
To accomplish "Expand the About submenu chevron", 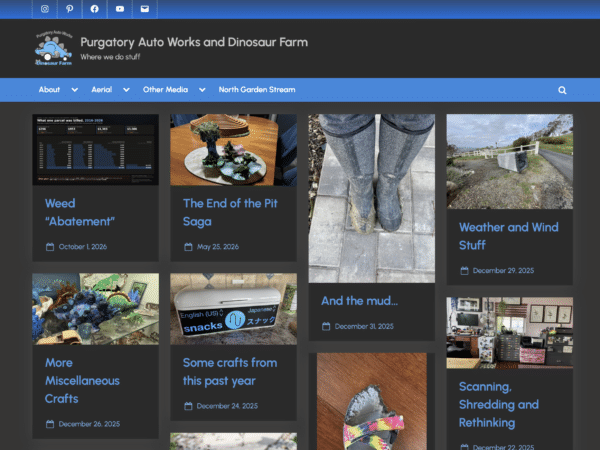I will (75, 90).
